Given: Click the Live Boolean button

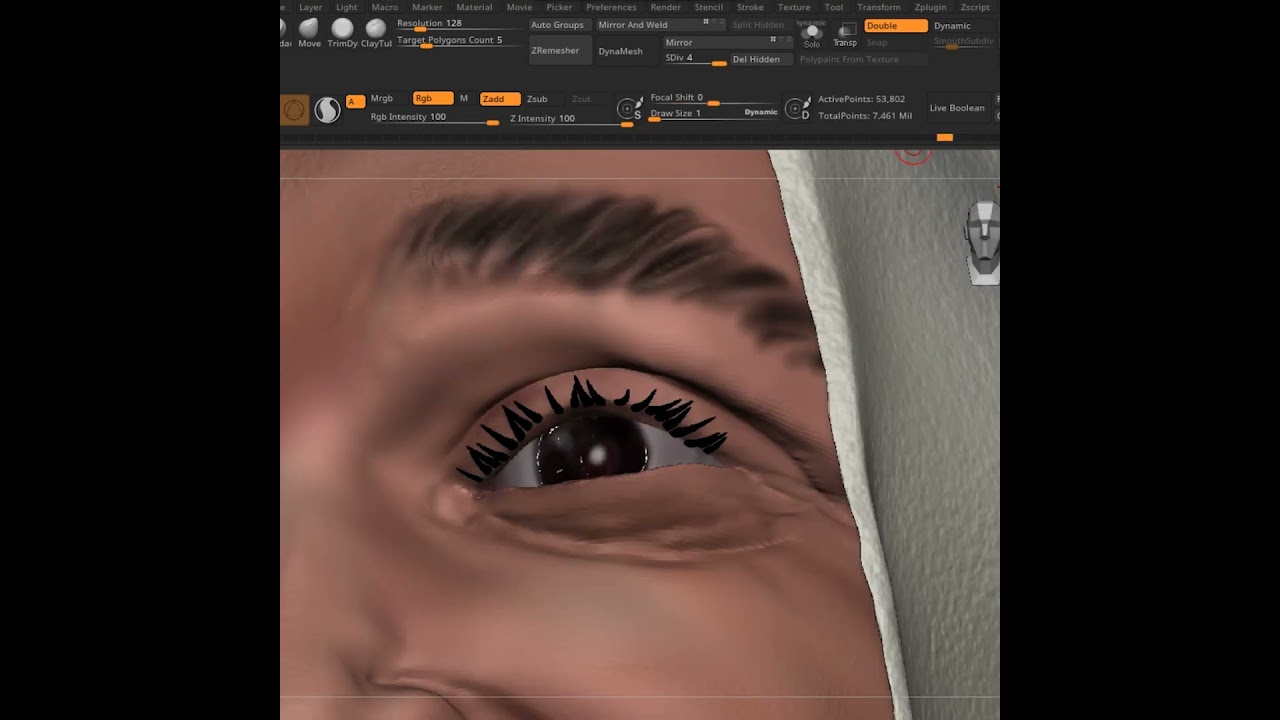Looking at the screenshot, I should click(x=957, y=108).
